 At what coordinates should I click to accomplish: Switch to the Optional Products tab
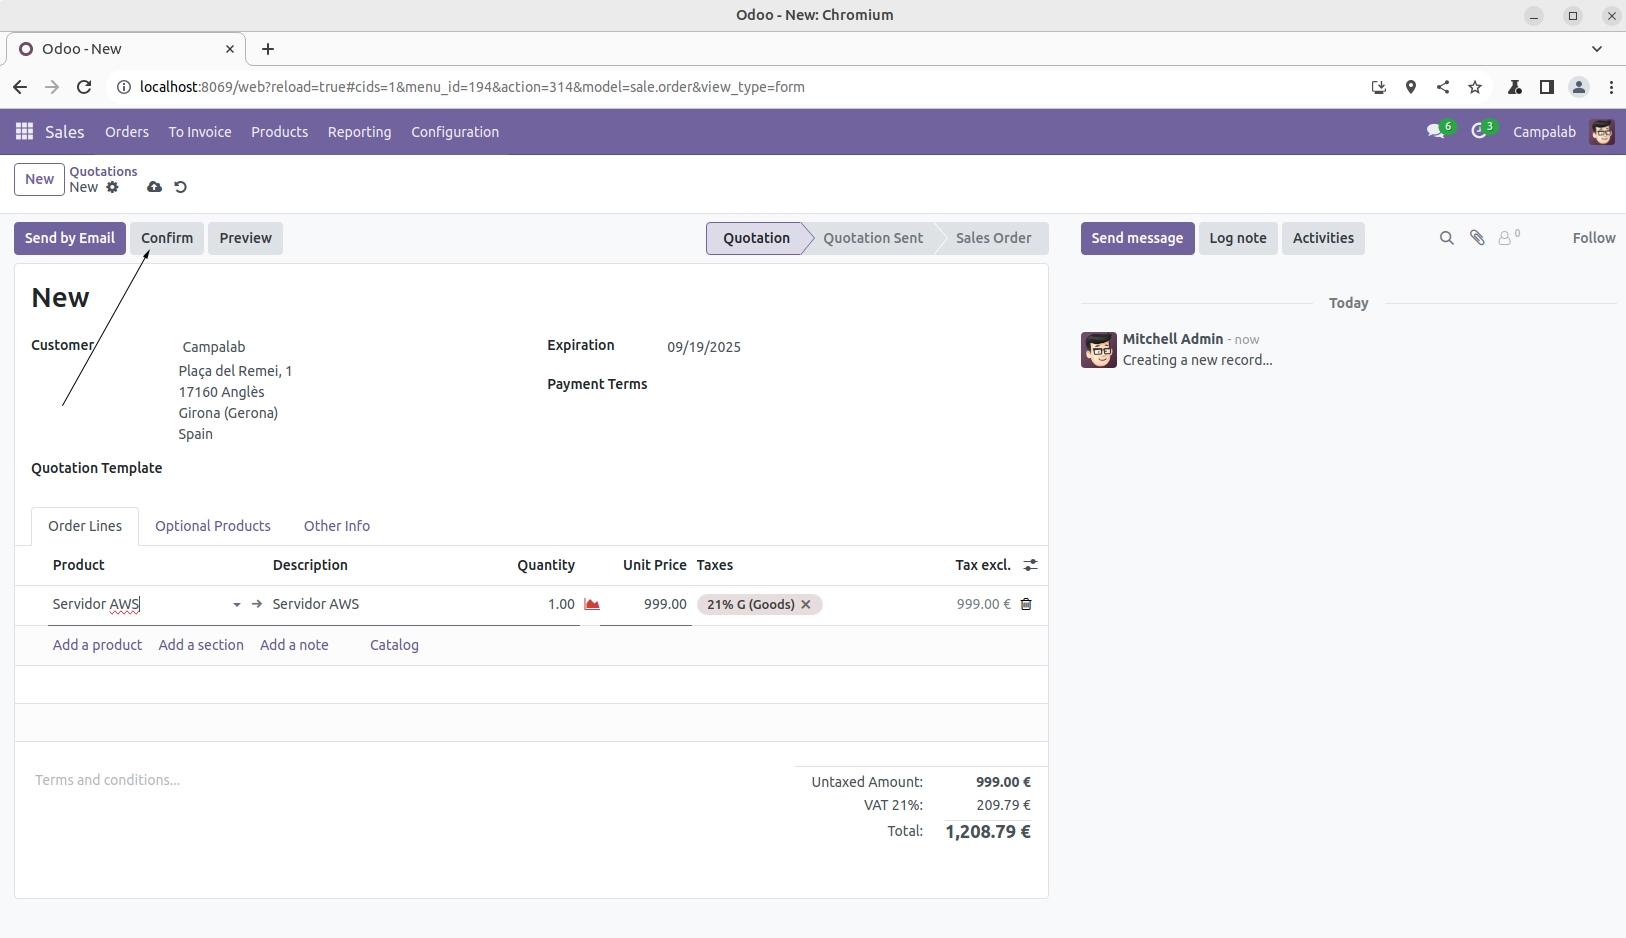pyautogui.click(x=212, y=526)
